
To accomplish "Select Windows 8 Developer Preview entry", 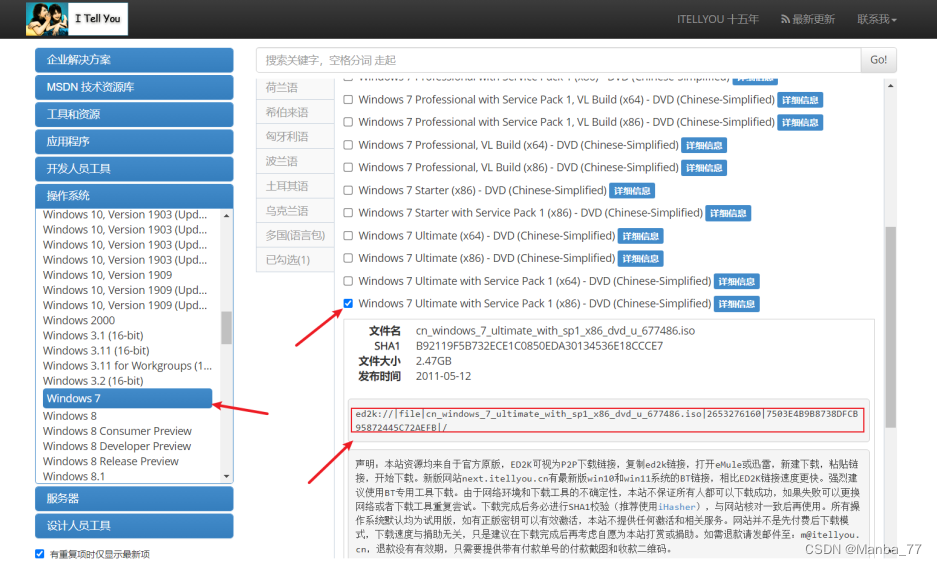I will [117, 446].
